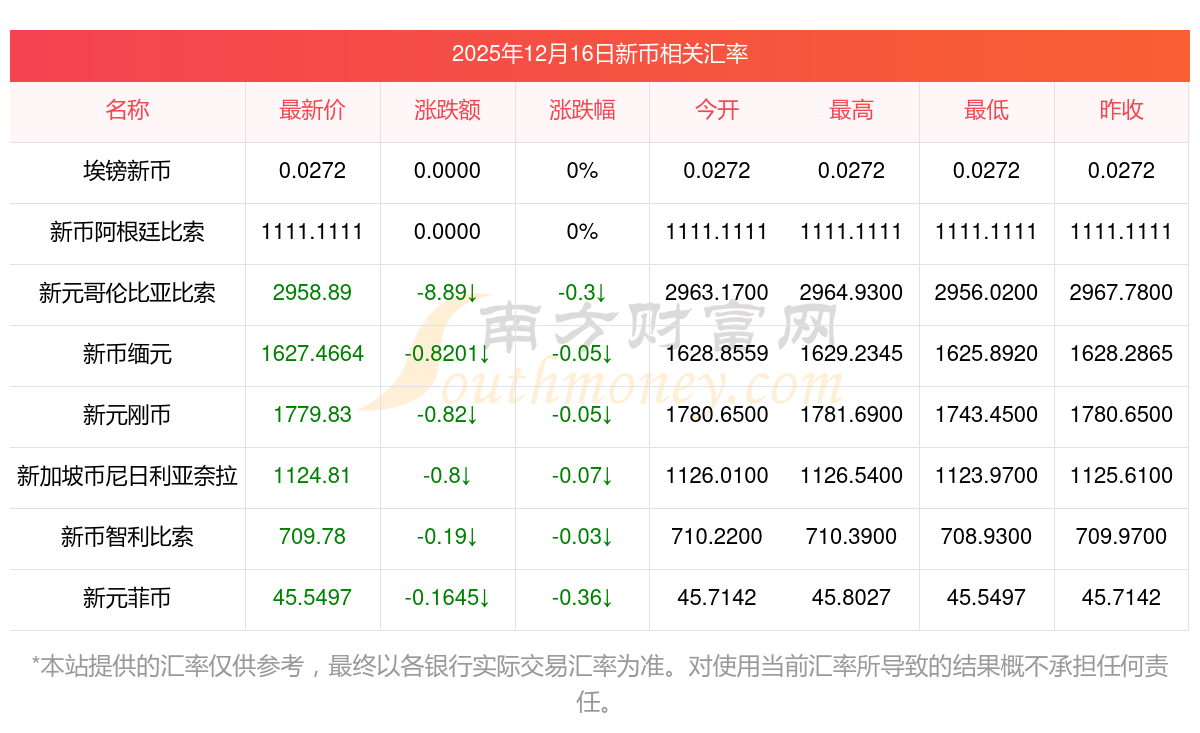This screenshot has height=733, width=1200.
Task: Click opening value 1126.0100
Action: 717,476
